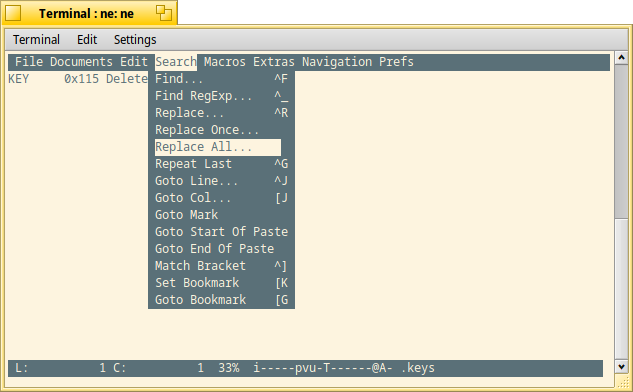This screenshot has width=633, height=392.
Task: Open the Edit menu in Terminal menubar
Action: tap(87, 40)
